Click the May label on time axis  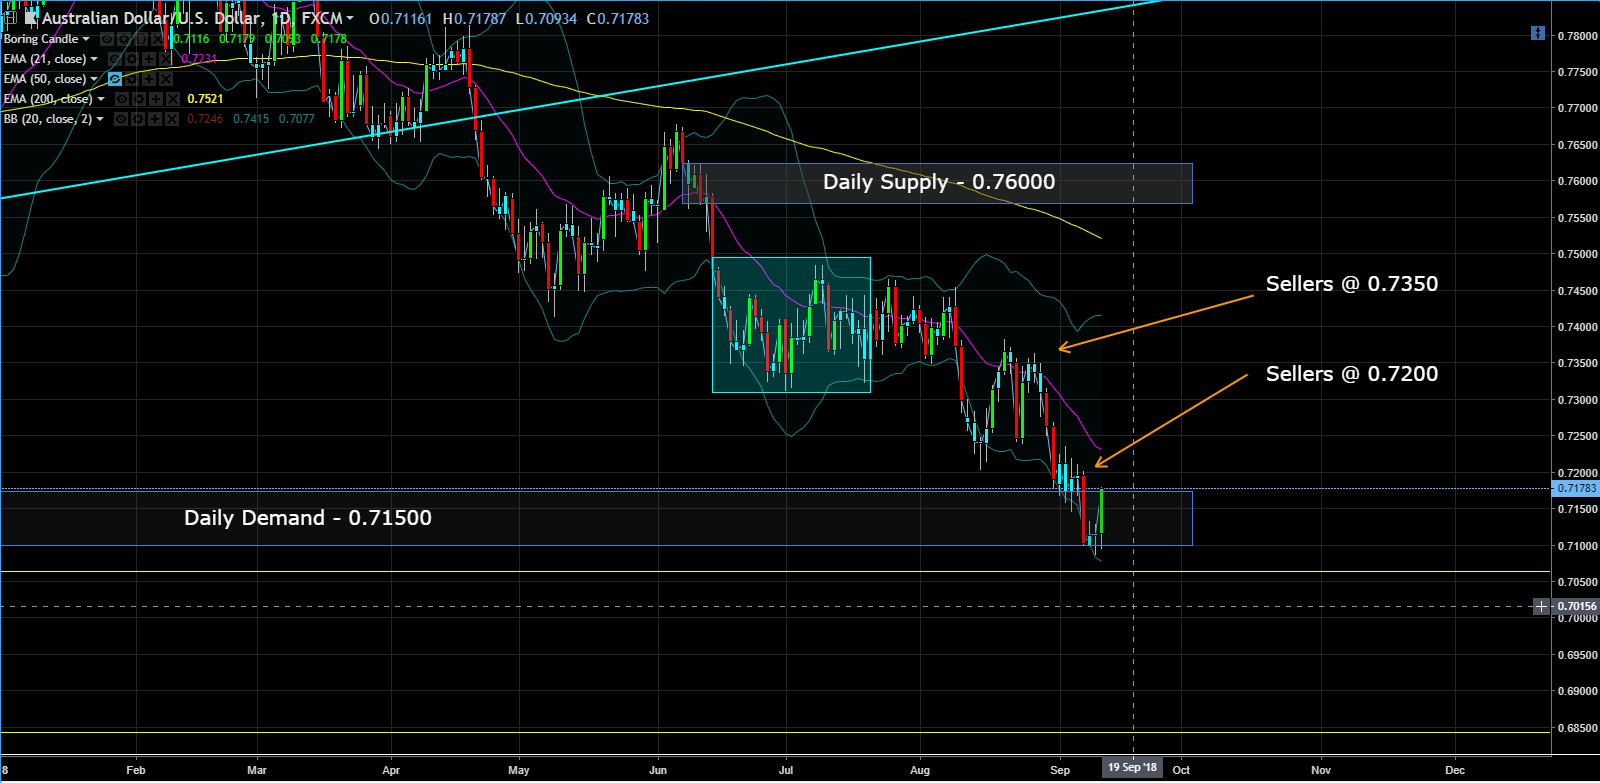click(519, 770)
